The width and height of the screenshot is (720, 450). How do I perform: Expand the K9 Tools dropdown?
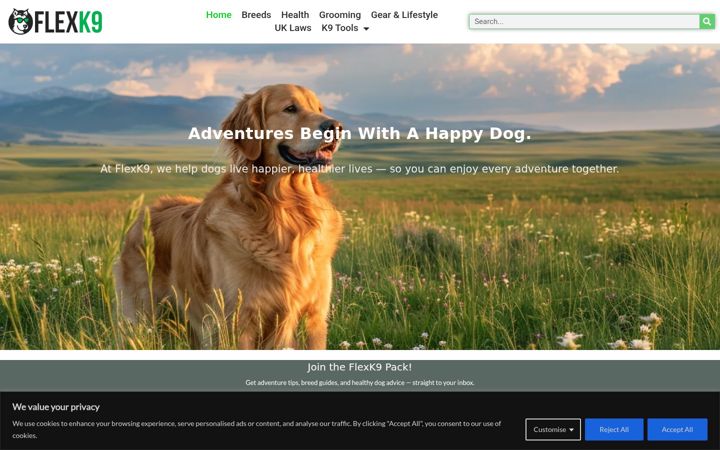(x=345, y=28)
